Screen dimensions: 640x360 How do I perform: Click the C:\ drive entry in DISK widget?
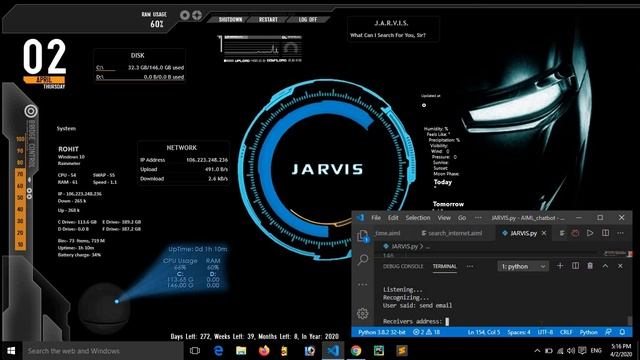[x=140, y=67]
